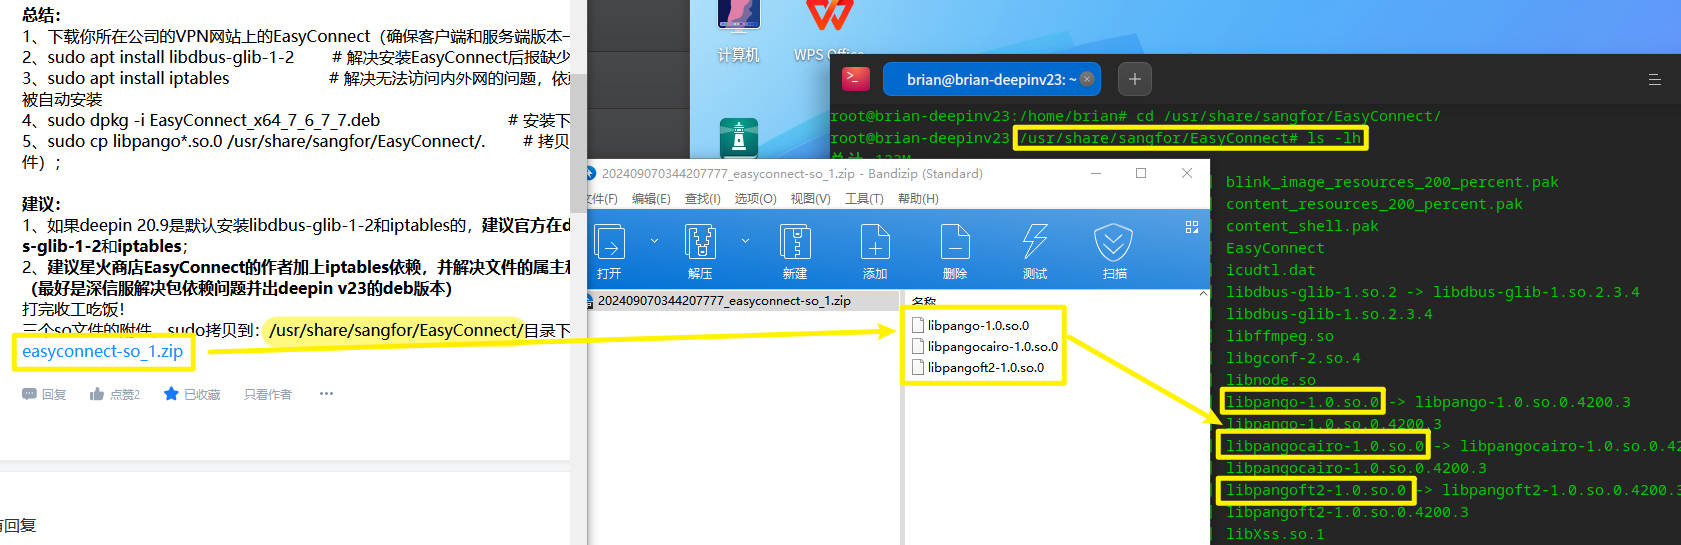Click 只看作者 filter link

point(268,395)
